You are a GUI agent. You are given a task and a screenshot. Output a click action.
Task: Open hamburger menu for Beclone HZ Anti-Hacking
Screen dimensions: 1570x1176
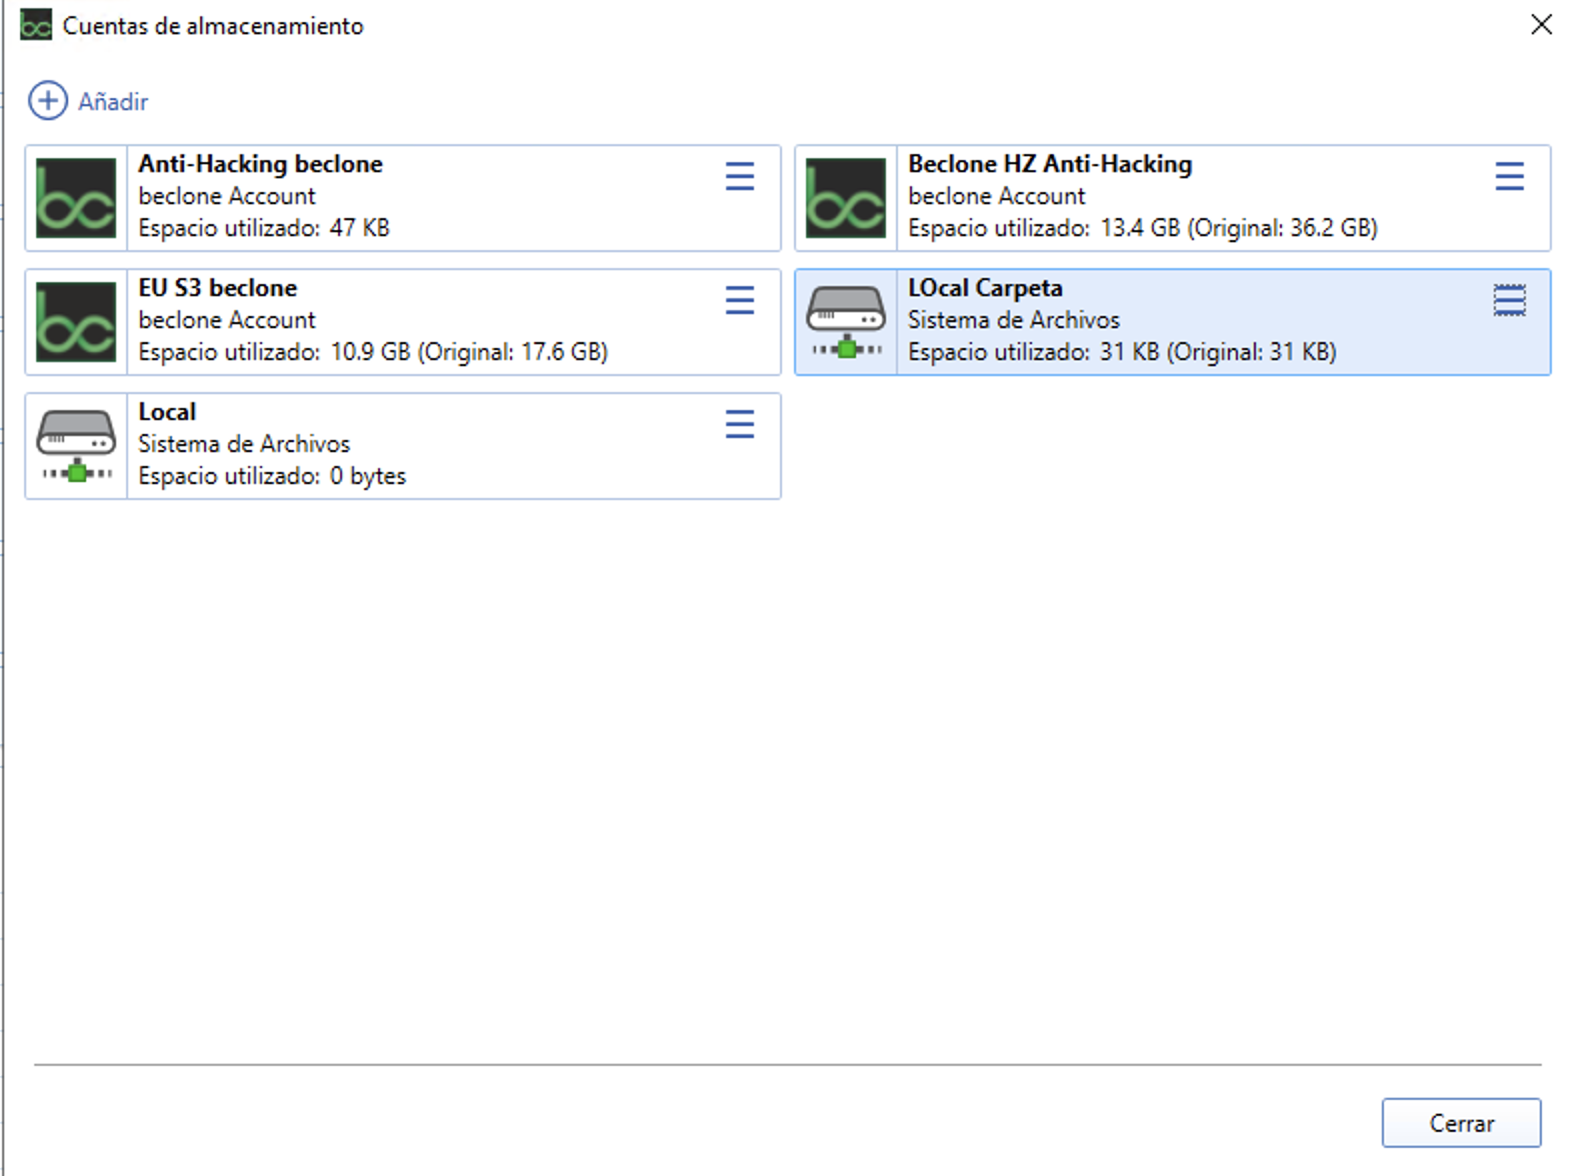point(1510,177)
